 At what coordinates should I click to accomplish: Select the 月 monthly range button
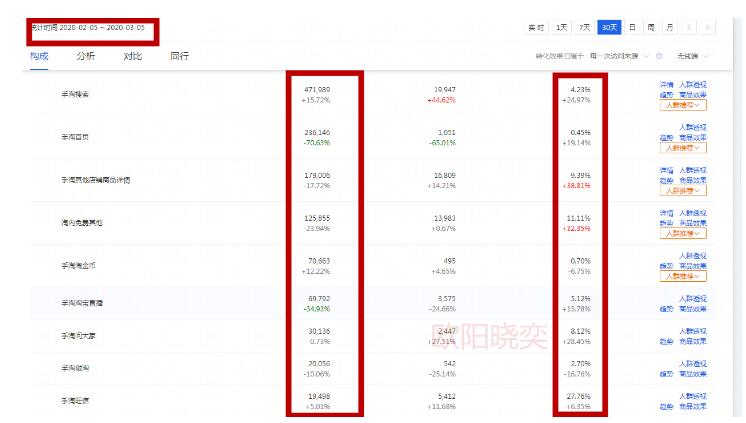(x=669, y=27)
